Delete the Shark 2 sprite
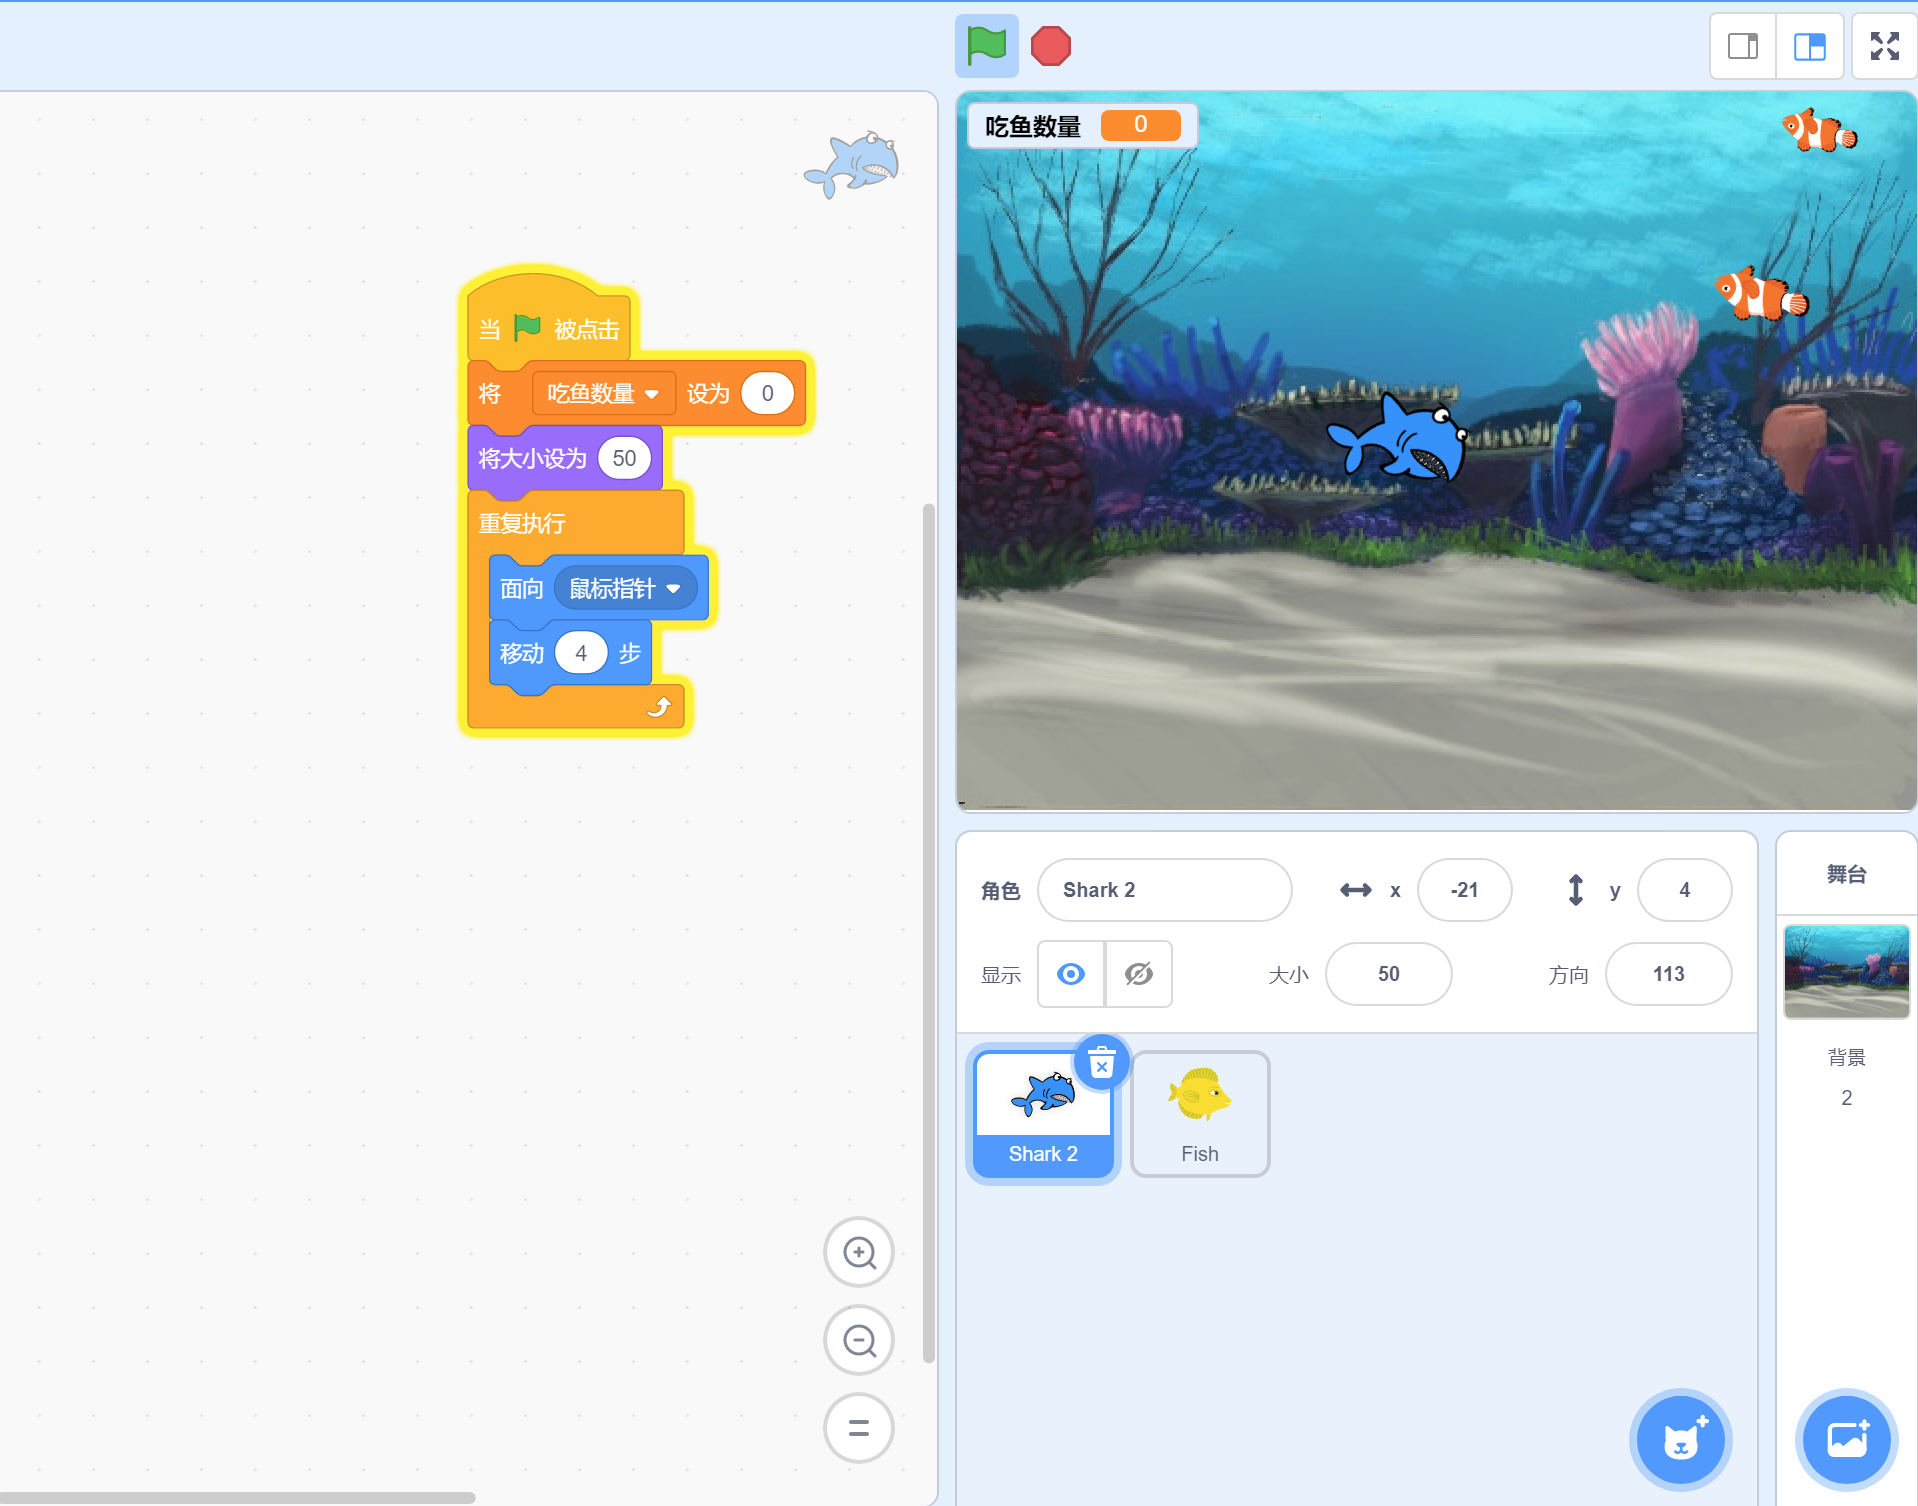Screen dimensions: 1918x1506 [x=1101, y=1063]
